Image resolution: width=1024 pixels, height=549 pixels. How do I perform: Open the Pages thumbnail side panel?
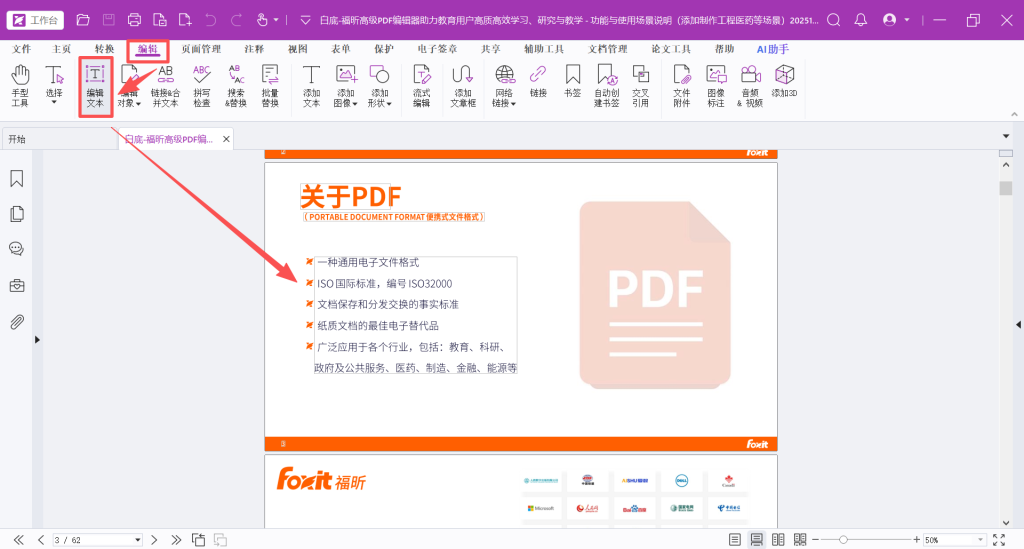click(17, 214)
